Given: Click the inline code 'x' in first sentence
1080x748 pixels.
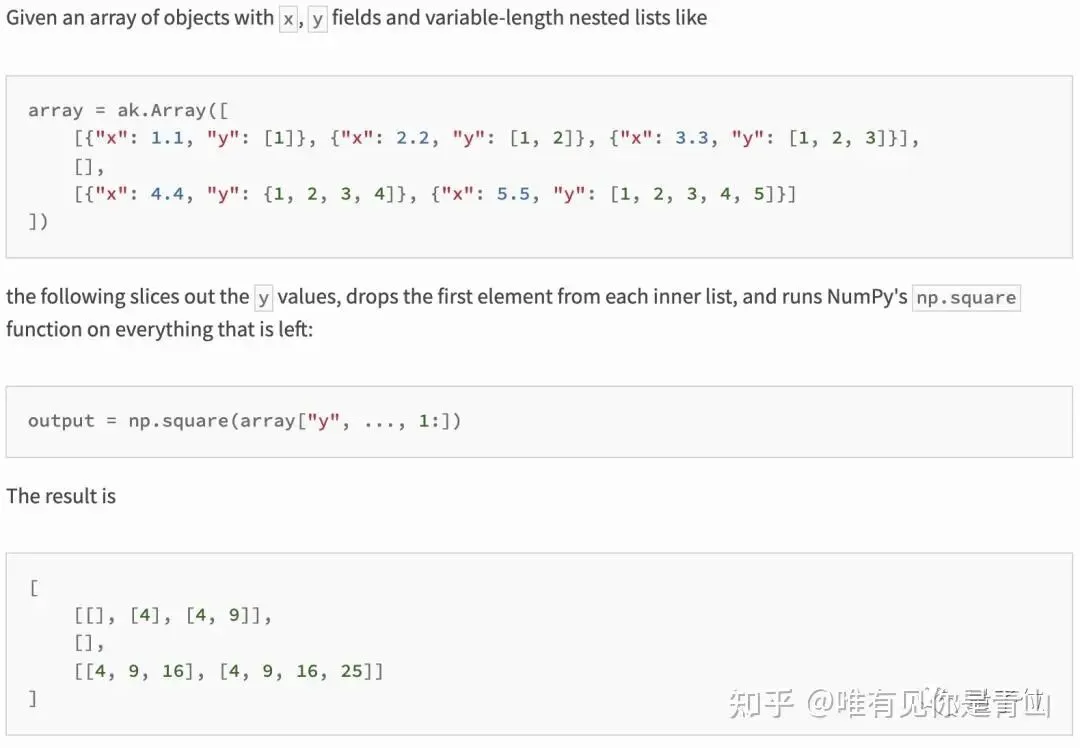Looking at the screenshot, I should (288, 19).
